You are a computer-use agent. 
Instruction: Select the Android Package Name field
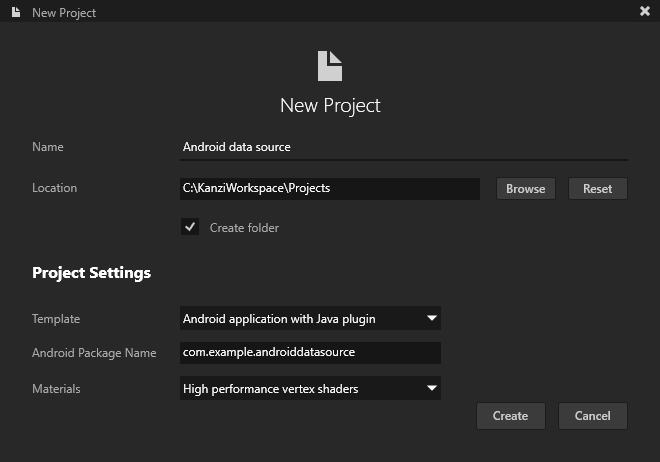[x=310, y=352]
